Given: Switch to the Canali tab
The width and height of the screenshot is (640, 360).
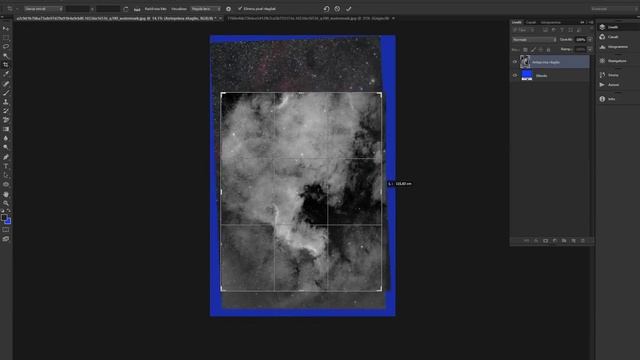Looking at the screenshot, I should coord(531,22).
